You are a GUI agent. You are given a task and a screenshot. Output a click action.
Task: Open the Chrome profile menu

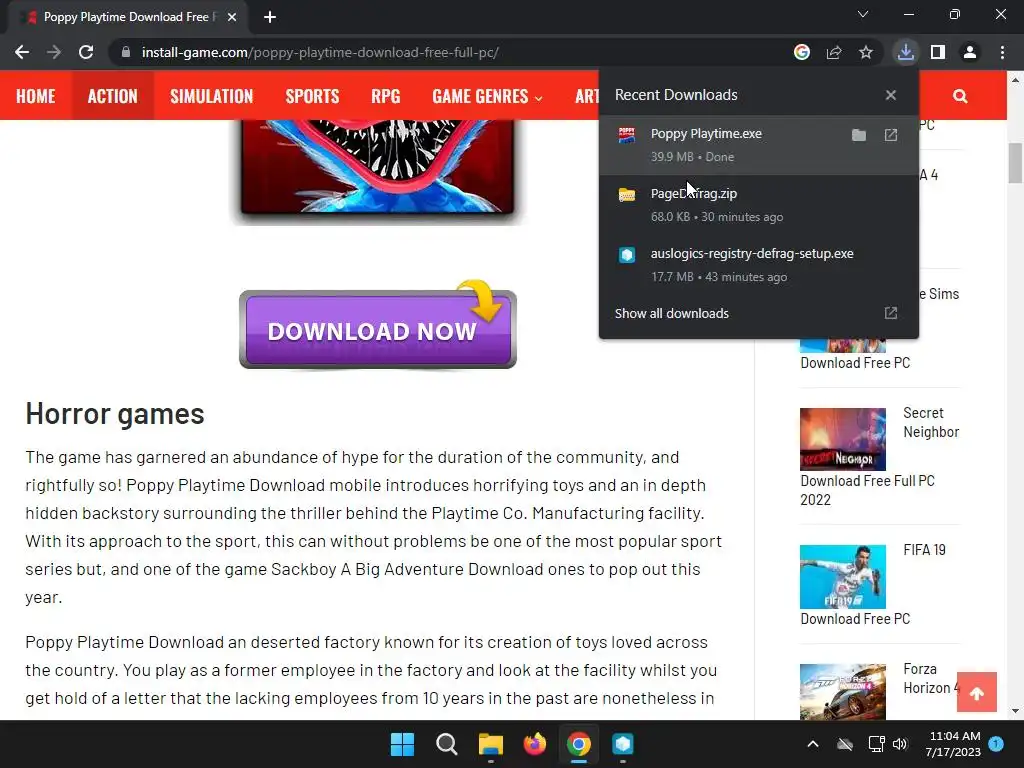970,52
